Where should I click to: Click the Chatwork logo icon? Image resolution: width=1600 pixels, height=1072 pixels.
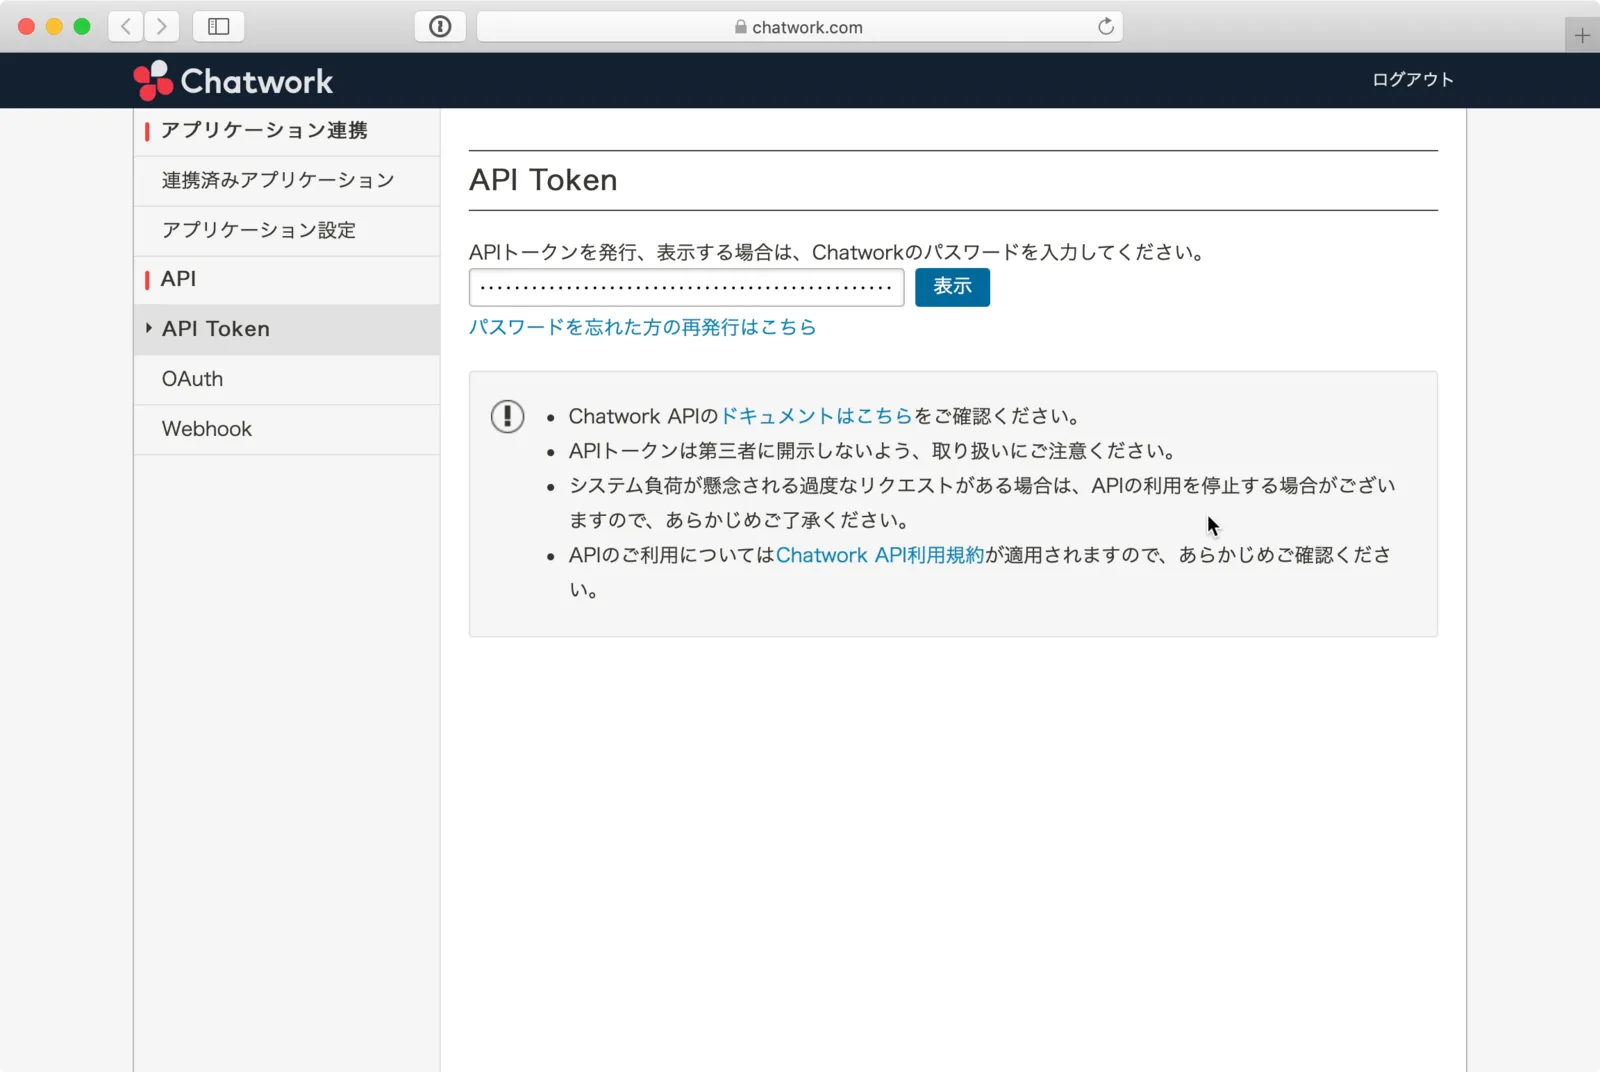point(153,81)
